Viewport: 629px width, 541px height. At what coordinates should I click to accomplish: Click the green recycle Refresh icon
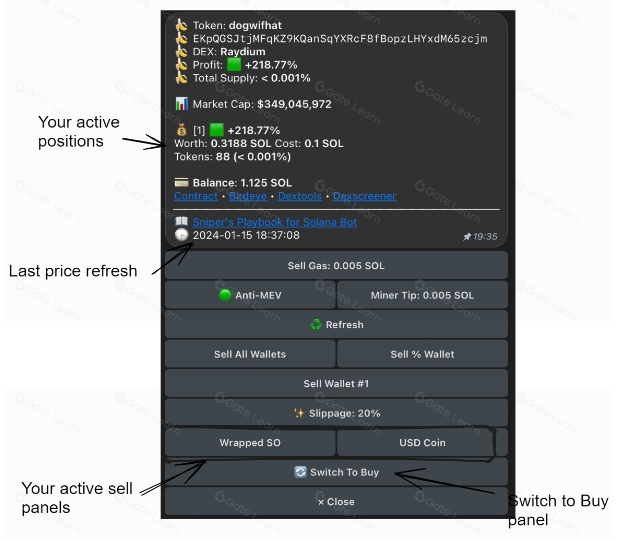(316, 325)
